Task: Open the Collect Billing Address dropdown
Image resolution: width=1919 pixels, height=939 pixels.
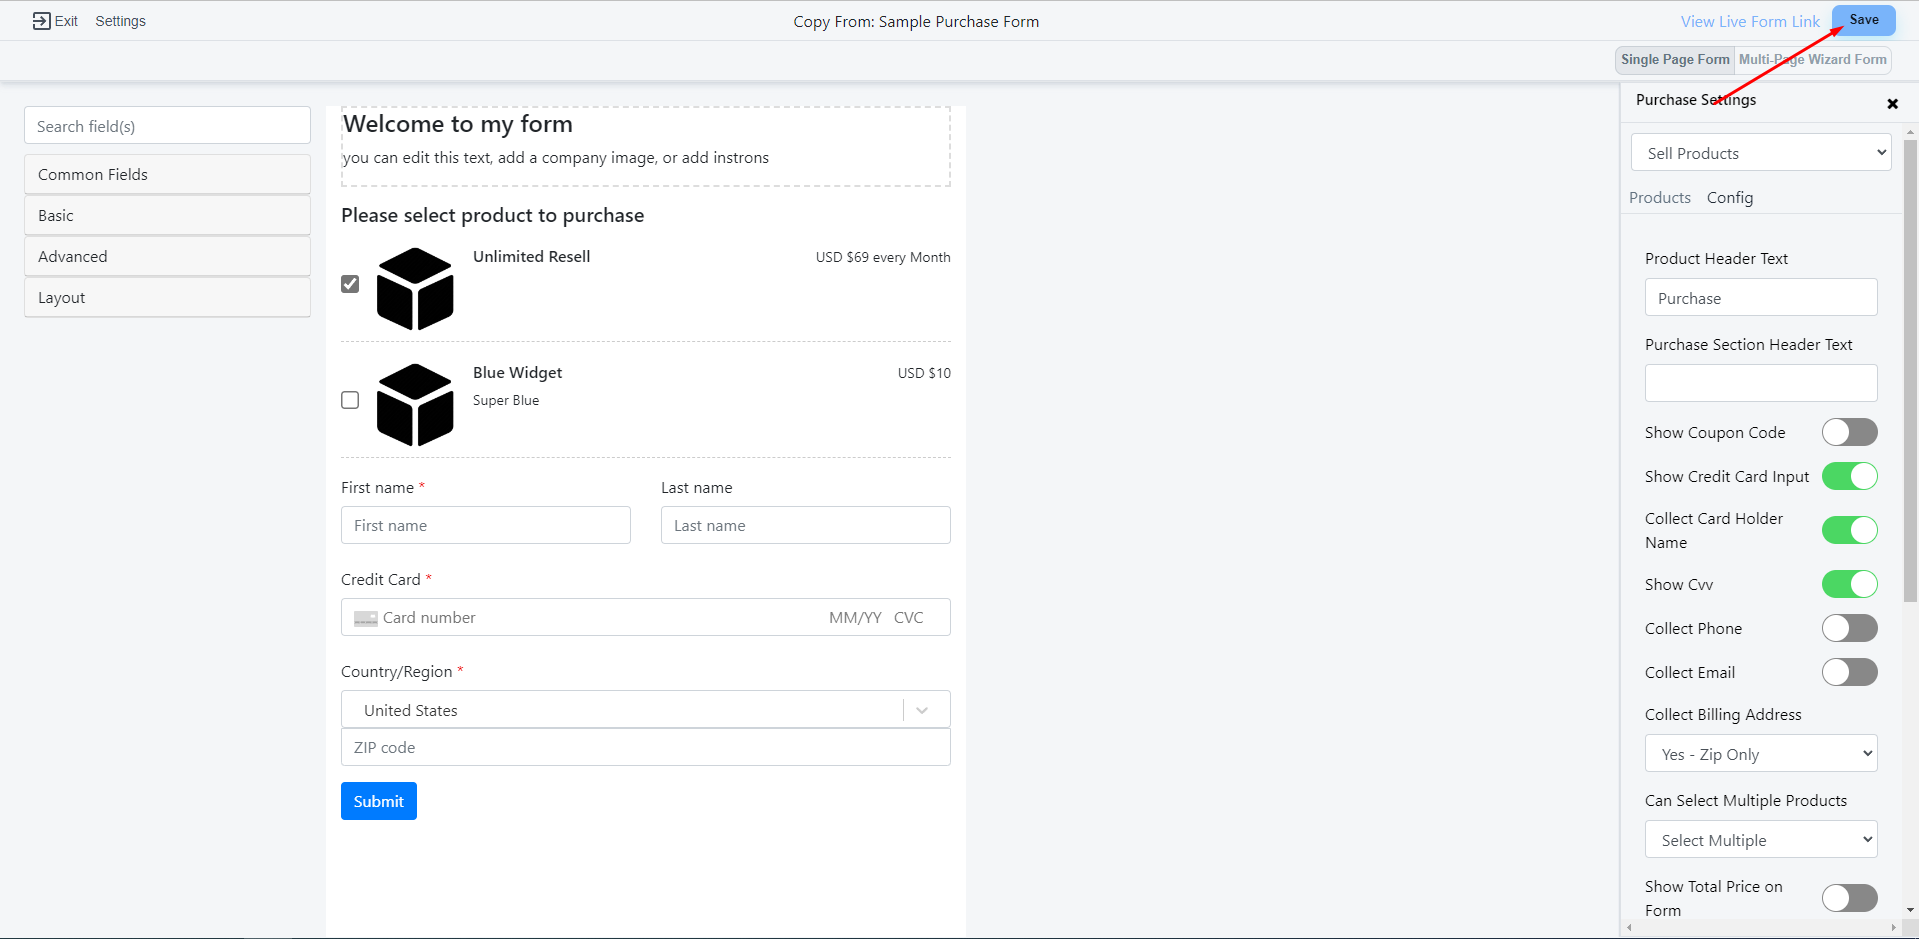Action: [x=1760, y=754]
